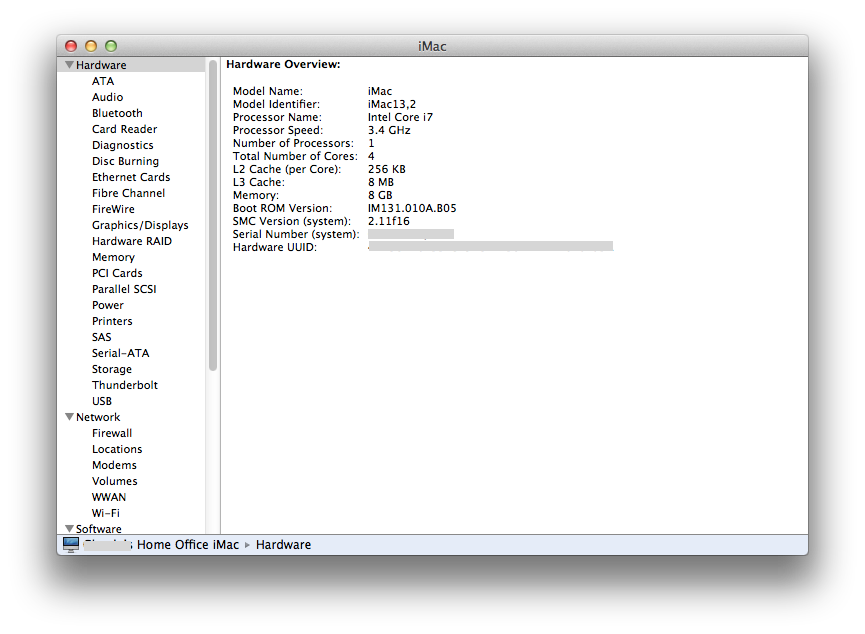Collapse the Hardware disclosure triangle
The image size is (865, 634).
[x=70, y=65]
